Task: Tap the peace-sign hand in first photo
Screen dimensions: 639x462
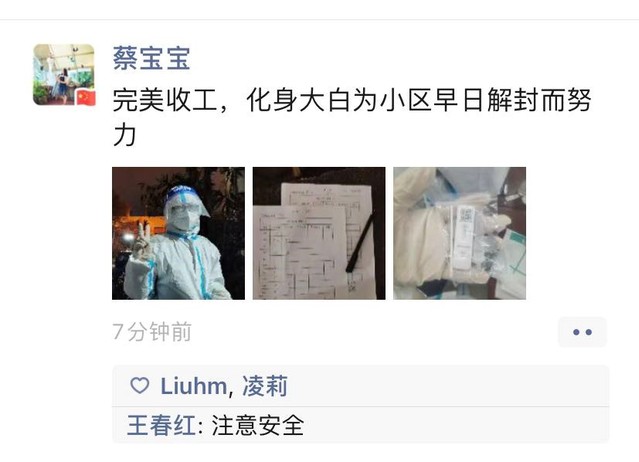Action: [x=141, y=242]
